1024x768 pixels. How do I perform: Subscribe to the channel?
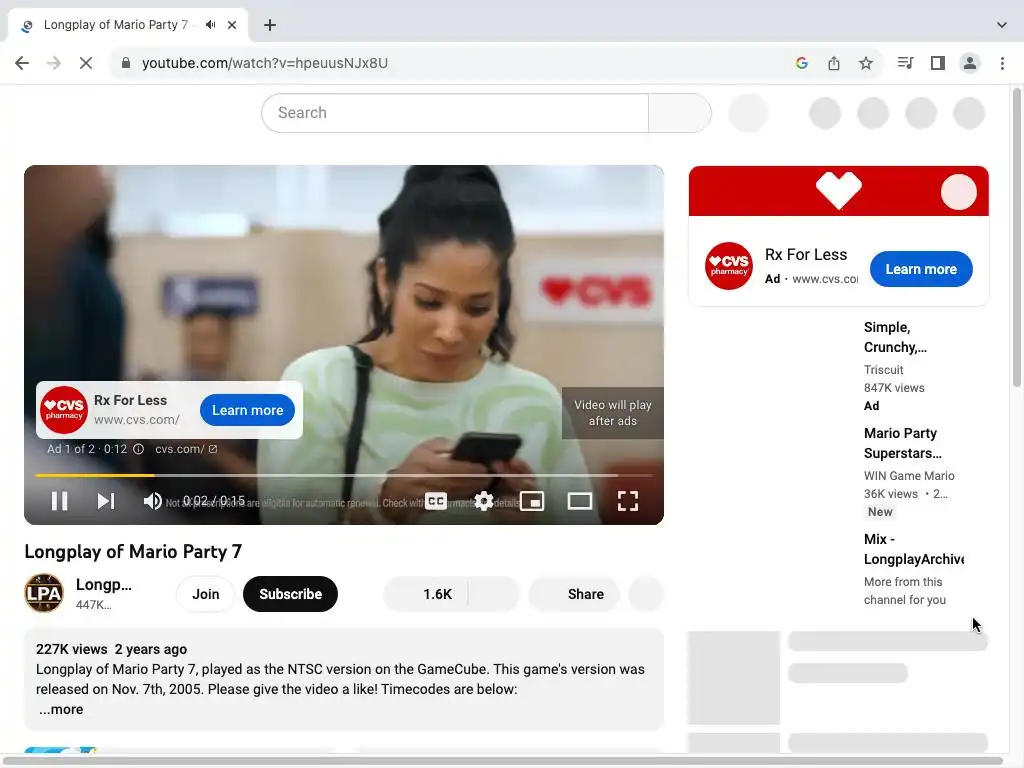[291, 594]
